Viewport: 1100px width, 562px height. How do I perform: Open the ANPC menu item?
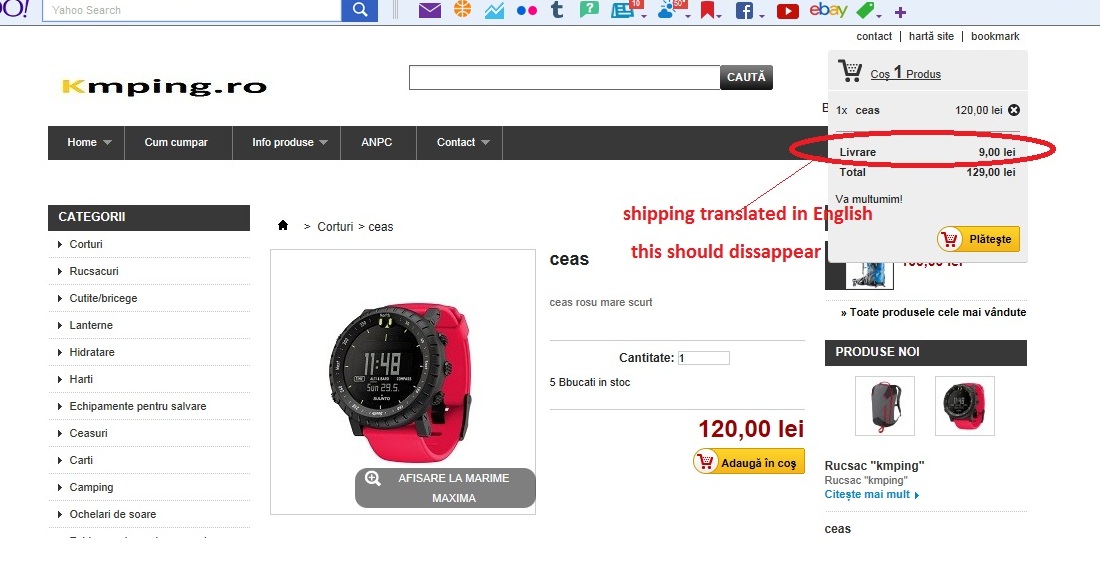[x=377, y=142]
